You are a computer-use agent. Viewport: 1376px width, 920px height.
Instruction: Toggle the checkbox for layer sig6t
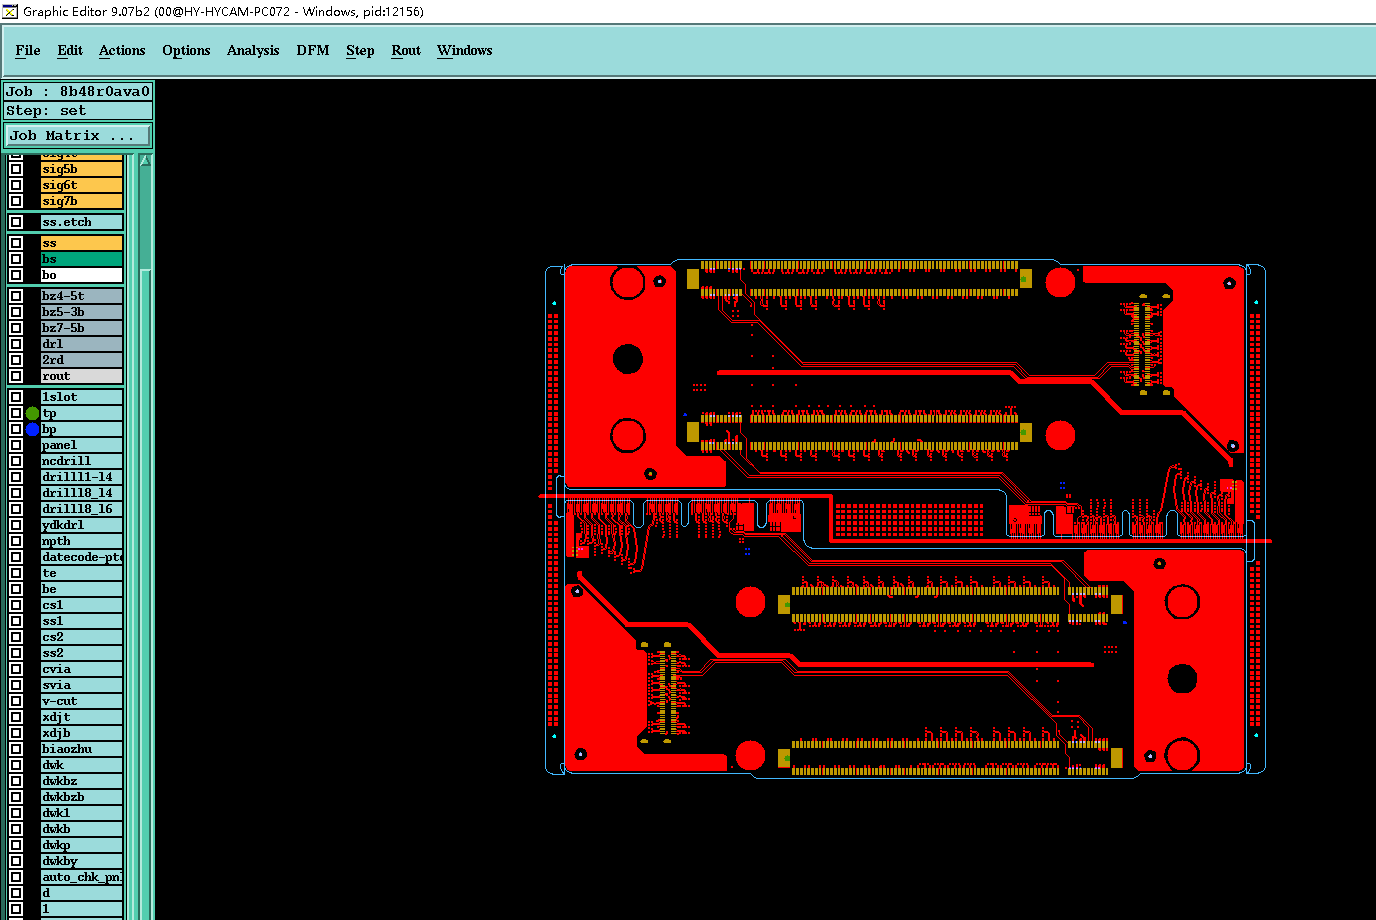pos(16,185)
